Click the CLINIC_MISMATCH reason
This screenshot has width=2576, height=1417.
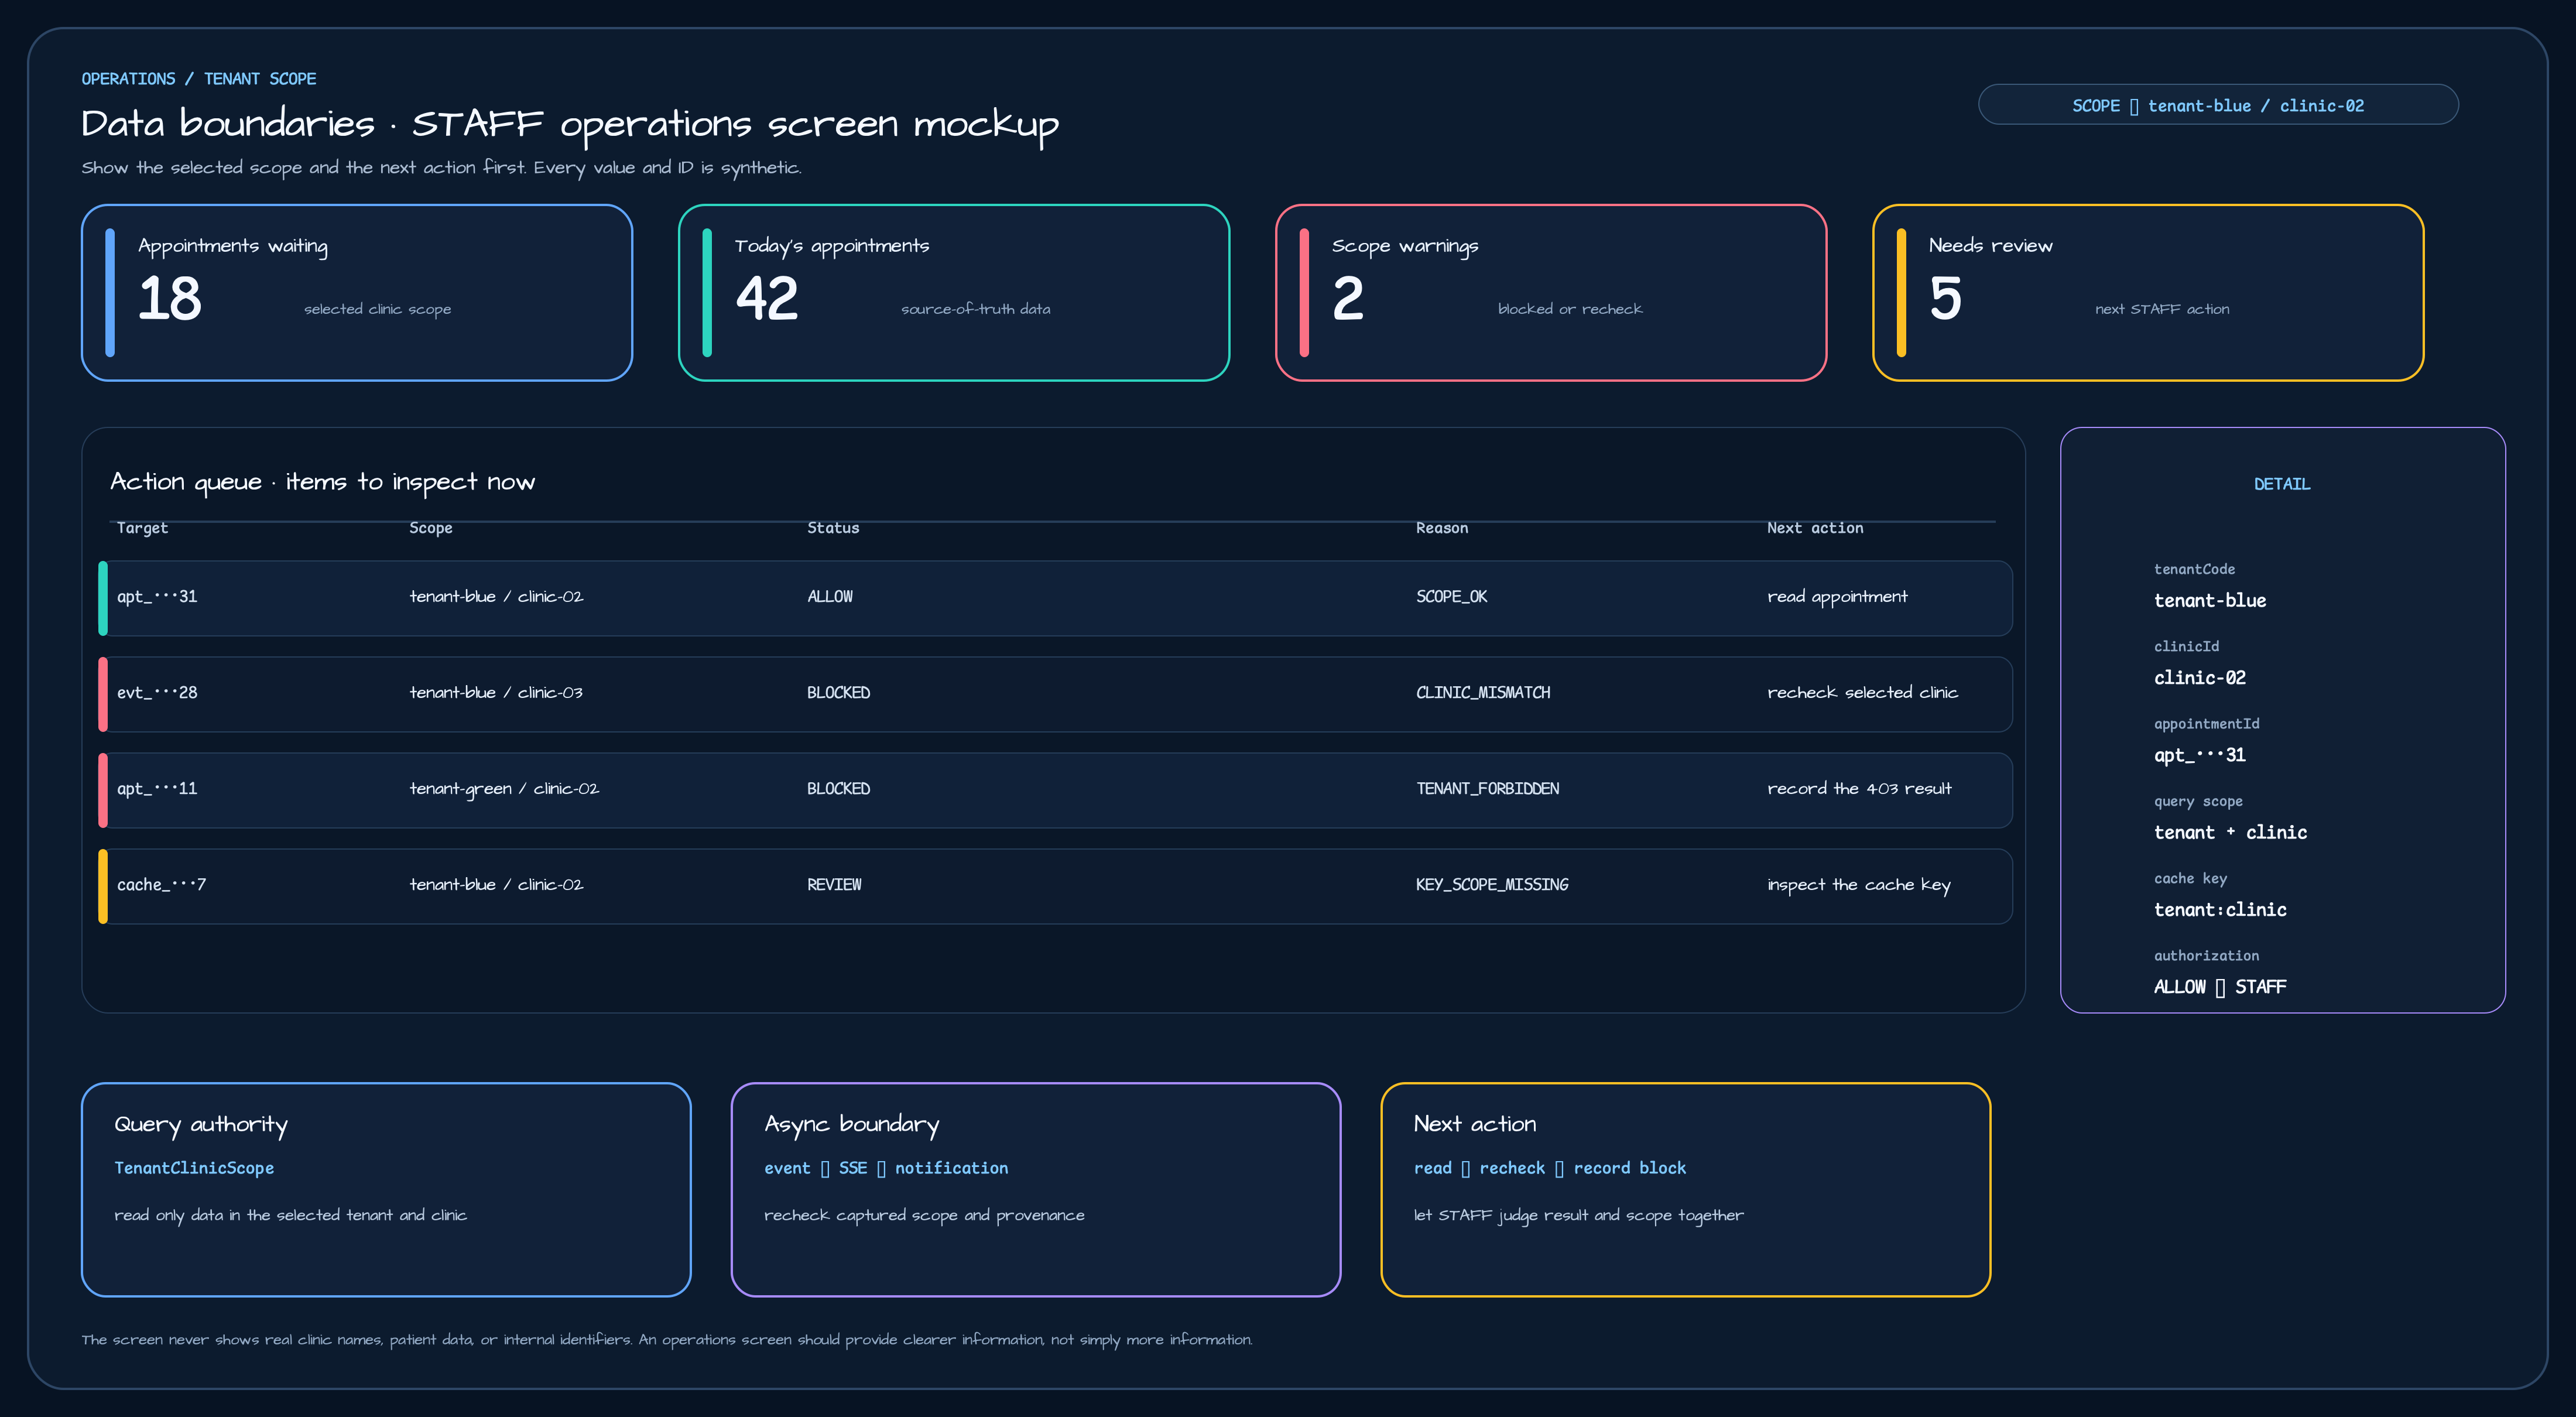[x=1483, y=693]
